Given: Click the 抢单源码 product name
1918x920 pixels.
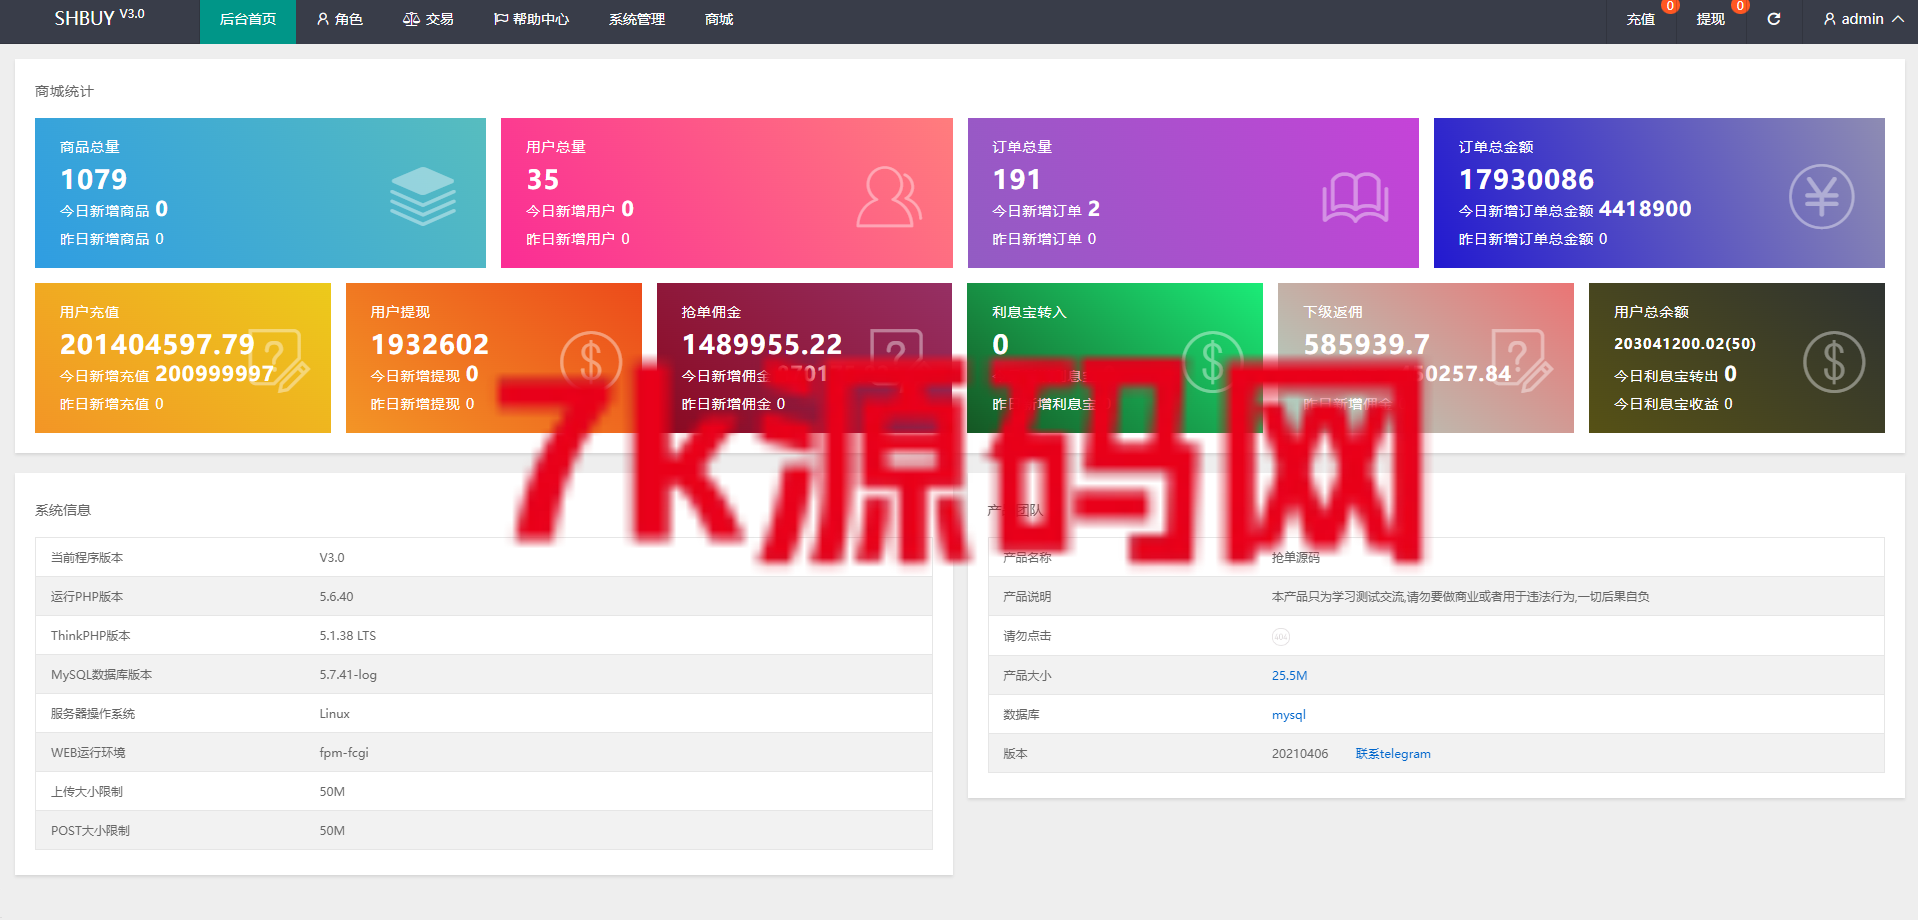Looking at the screenshot, I should coord(1296,558).
